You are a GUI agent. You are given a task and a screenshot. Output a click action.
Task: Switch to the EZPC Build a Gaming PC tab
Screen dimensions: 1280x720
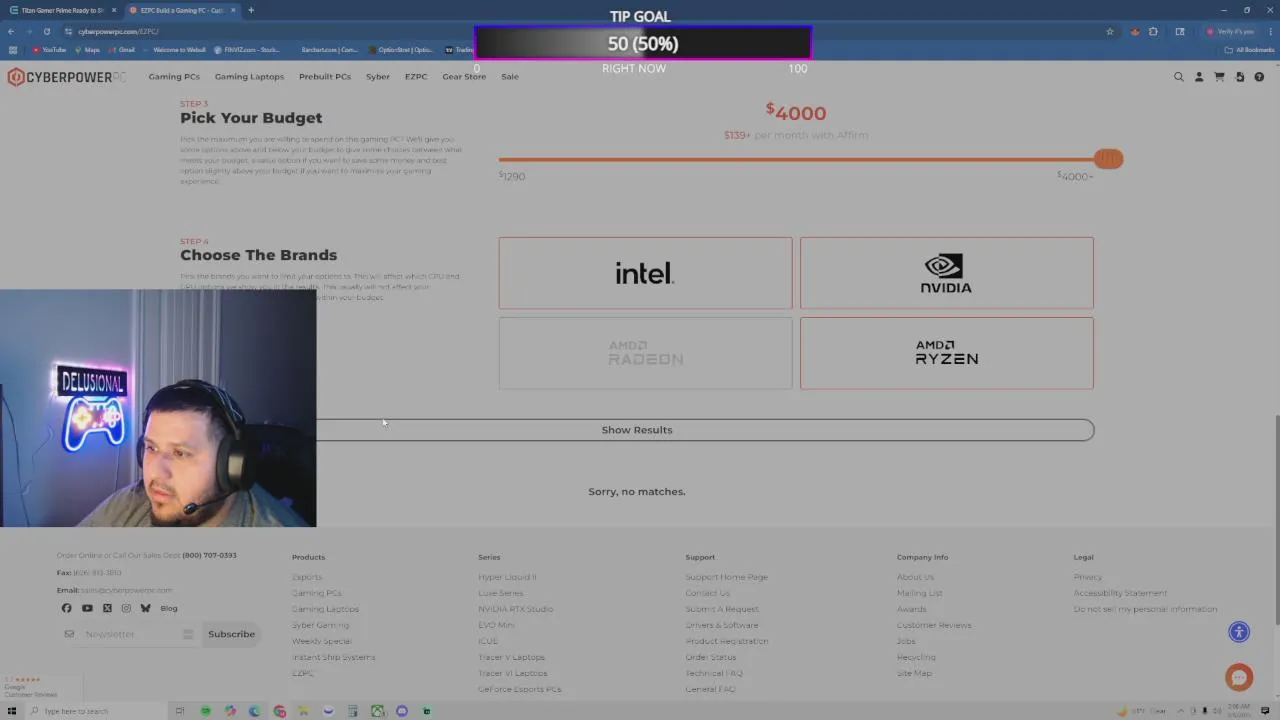[x=181, y=10]
